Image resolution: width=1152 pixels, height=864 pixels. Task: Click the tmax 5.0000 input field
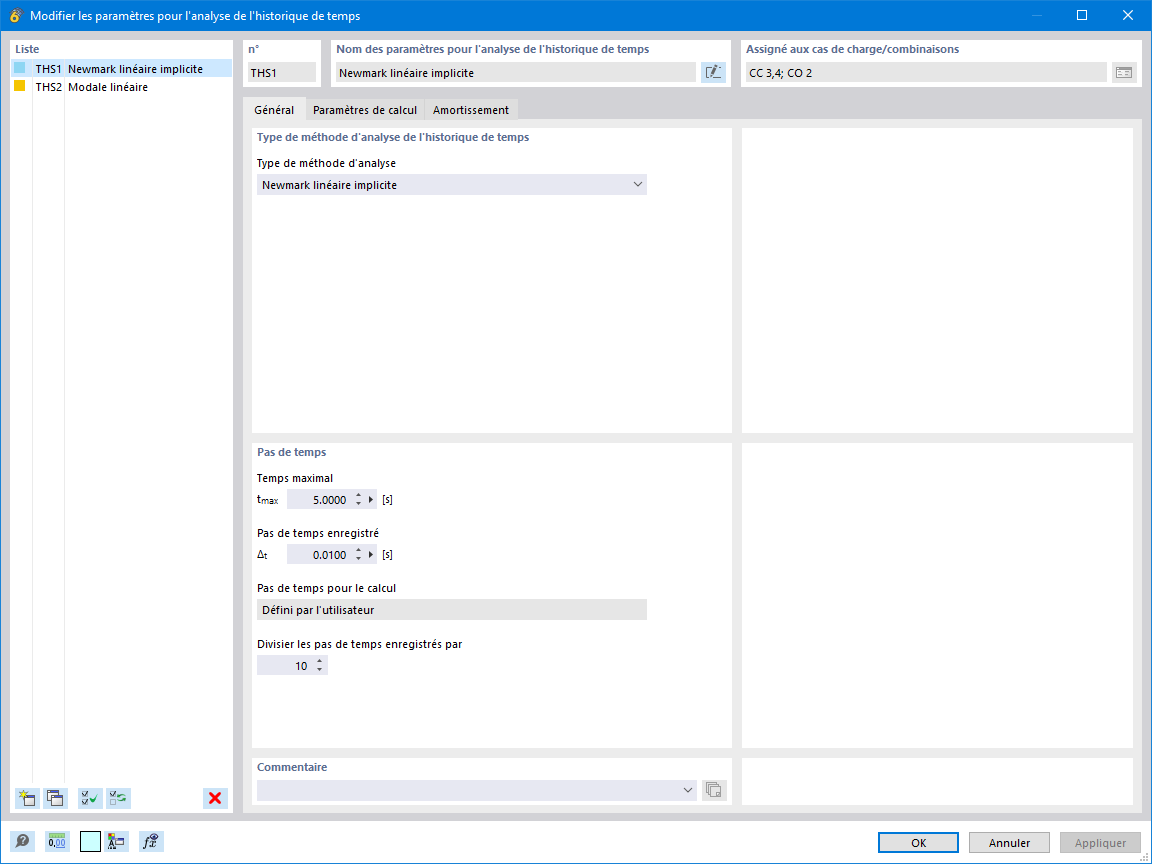[320, 500]
